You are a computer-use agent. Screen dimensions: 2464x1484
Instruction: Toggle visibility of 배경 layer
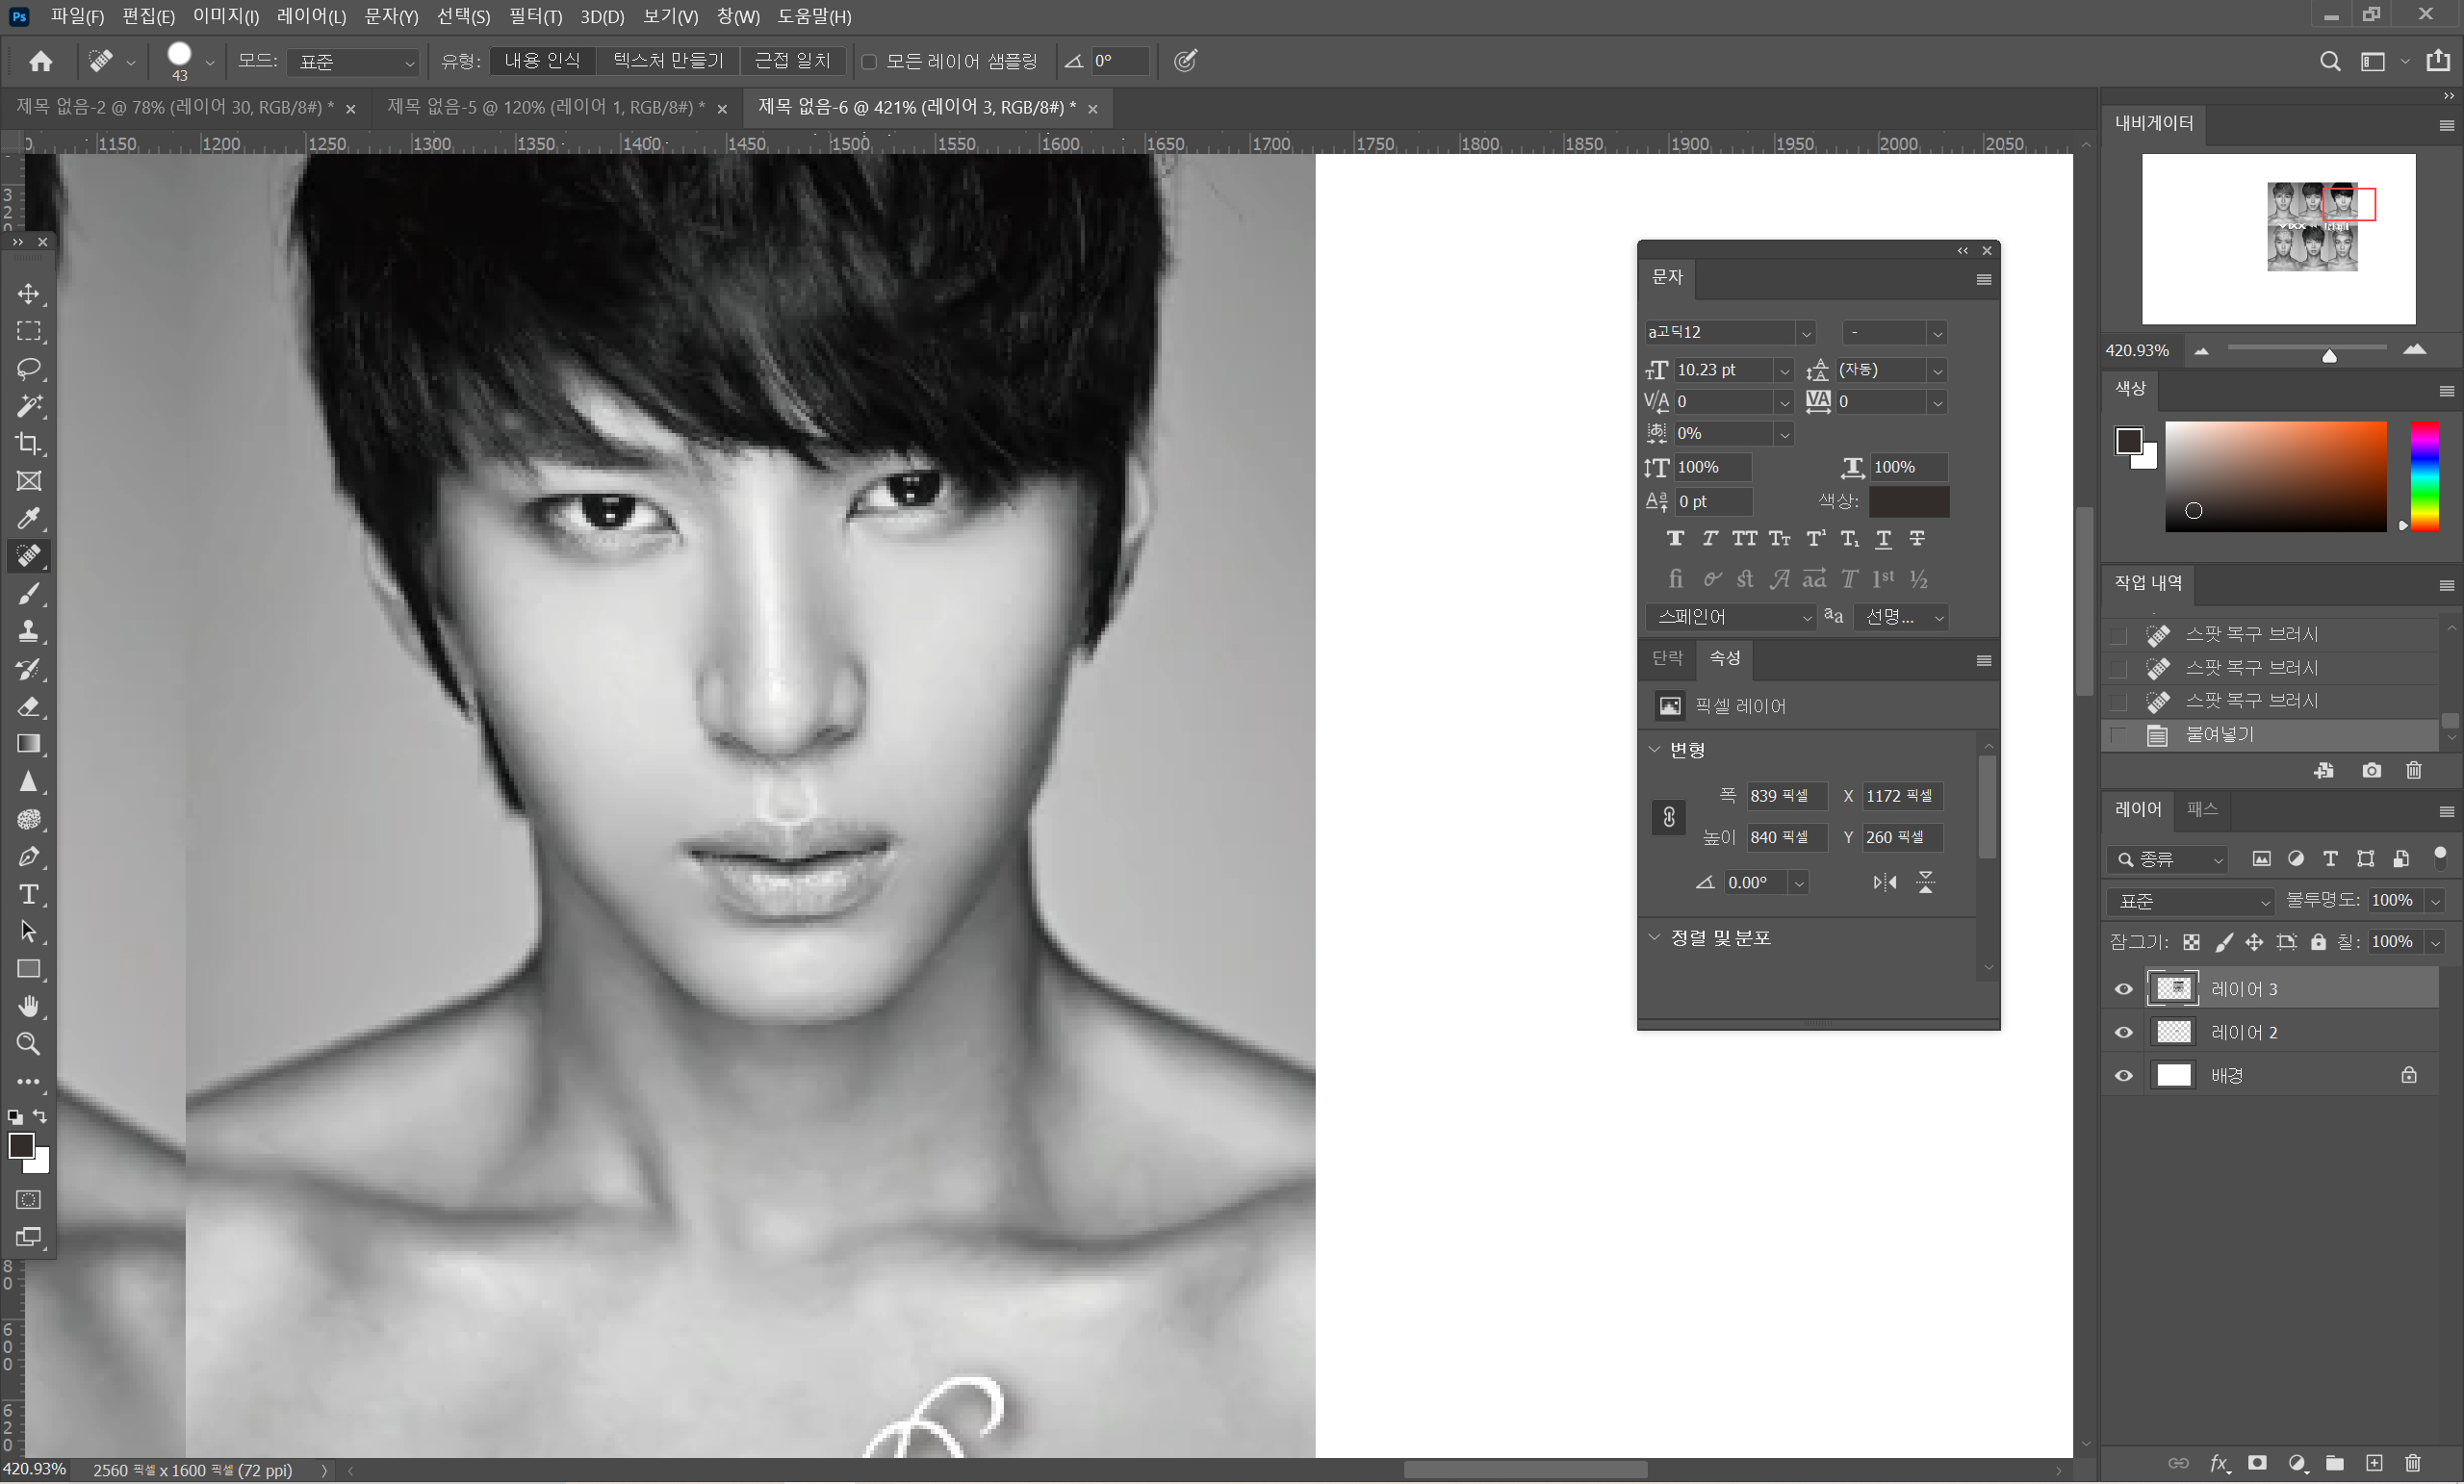click(x=2124, y=1076)
